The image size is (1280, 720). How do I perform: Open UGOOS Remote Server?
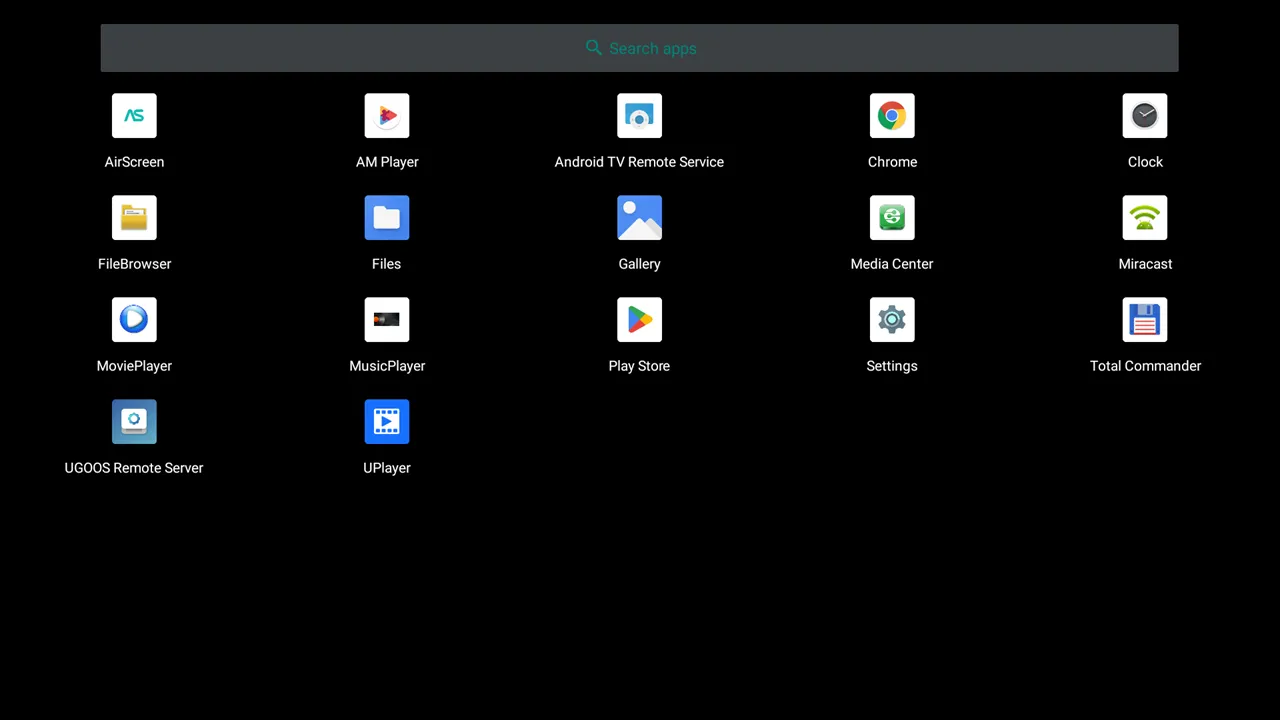coord(134,421)
